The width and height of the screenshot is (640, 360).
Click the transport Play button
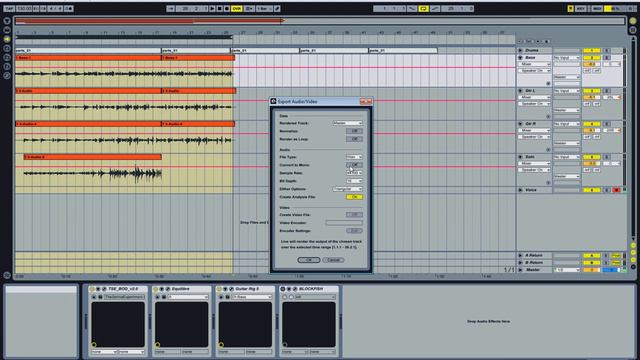[212, 9]
